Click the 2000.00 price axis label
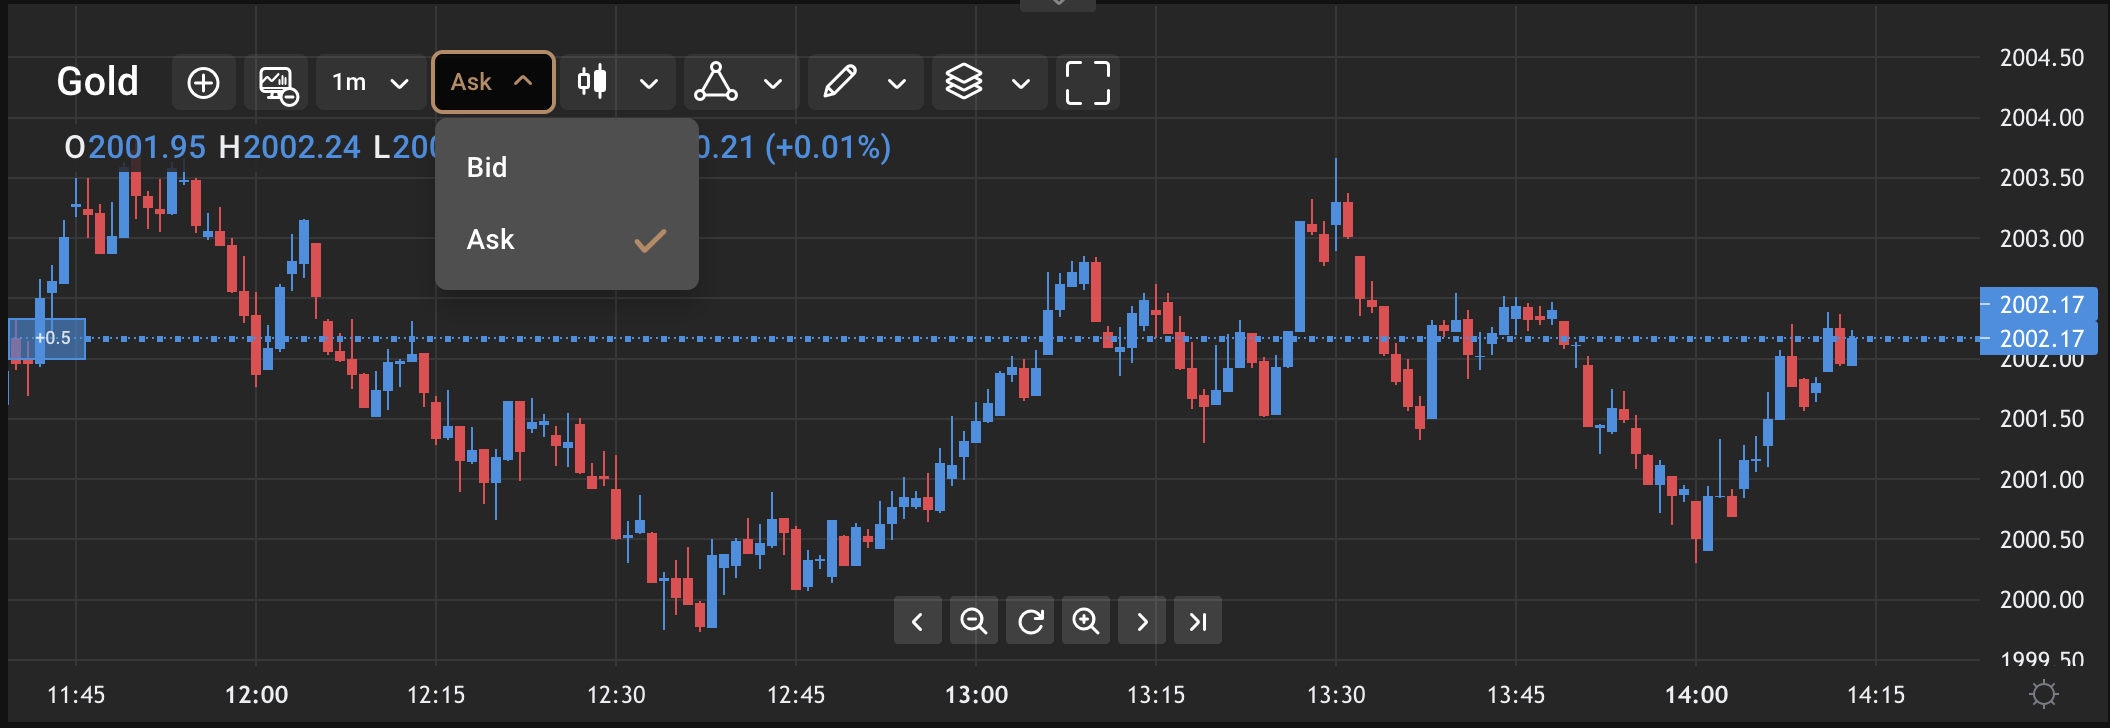 click(x=2042, y=600)
